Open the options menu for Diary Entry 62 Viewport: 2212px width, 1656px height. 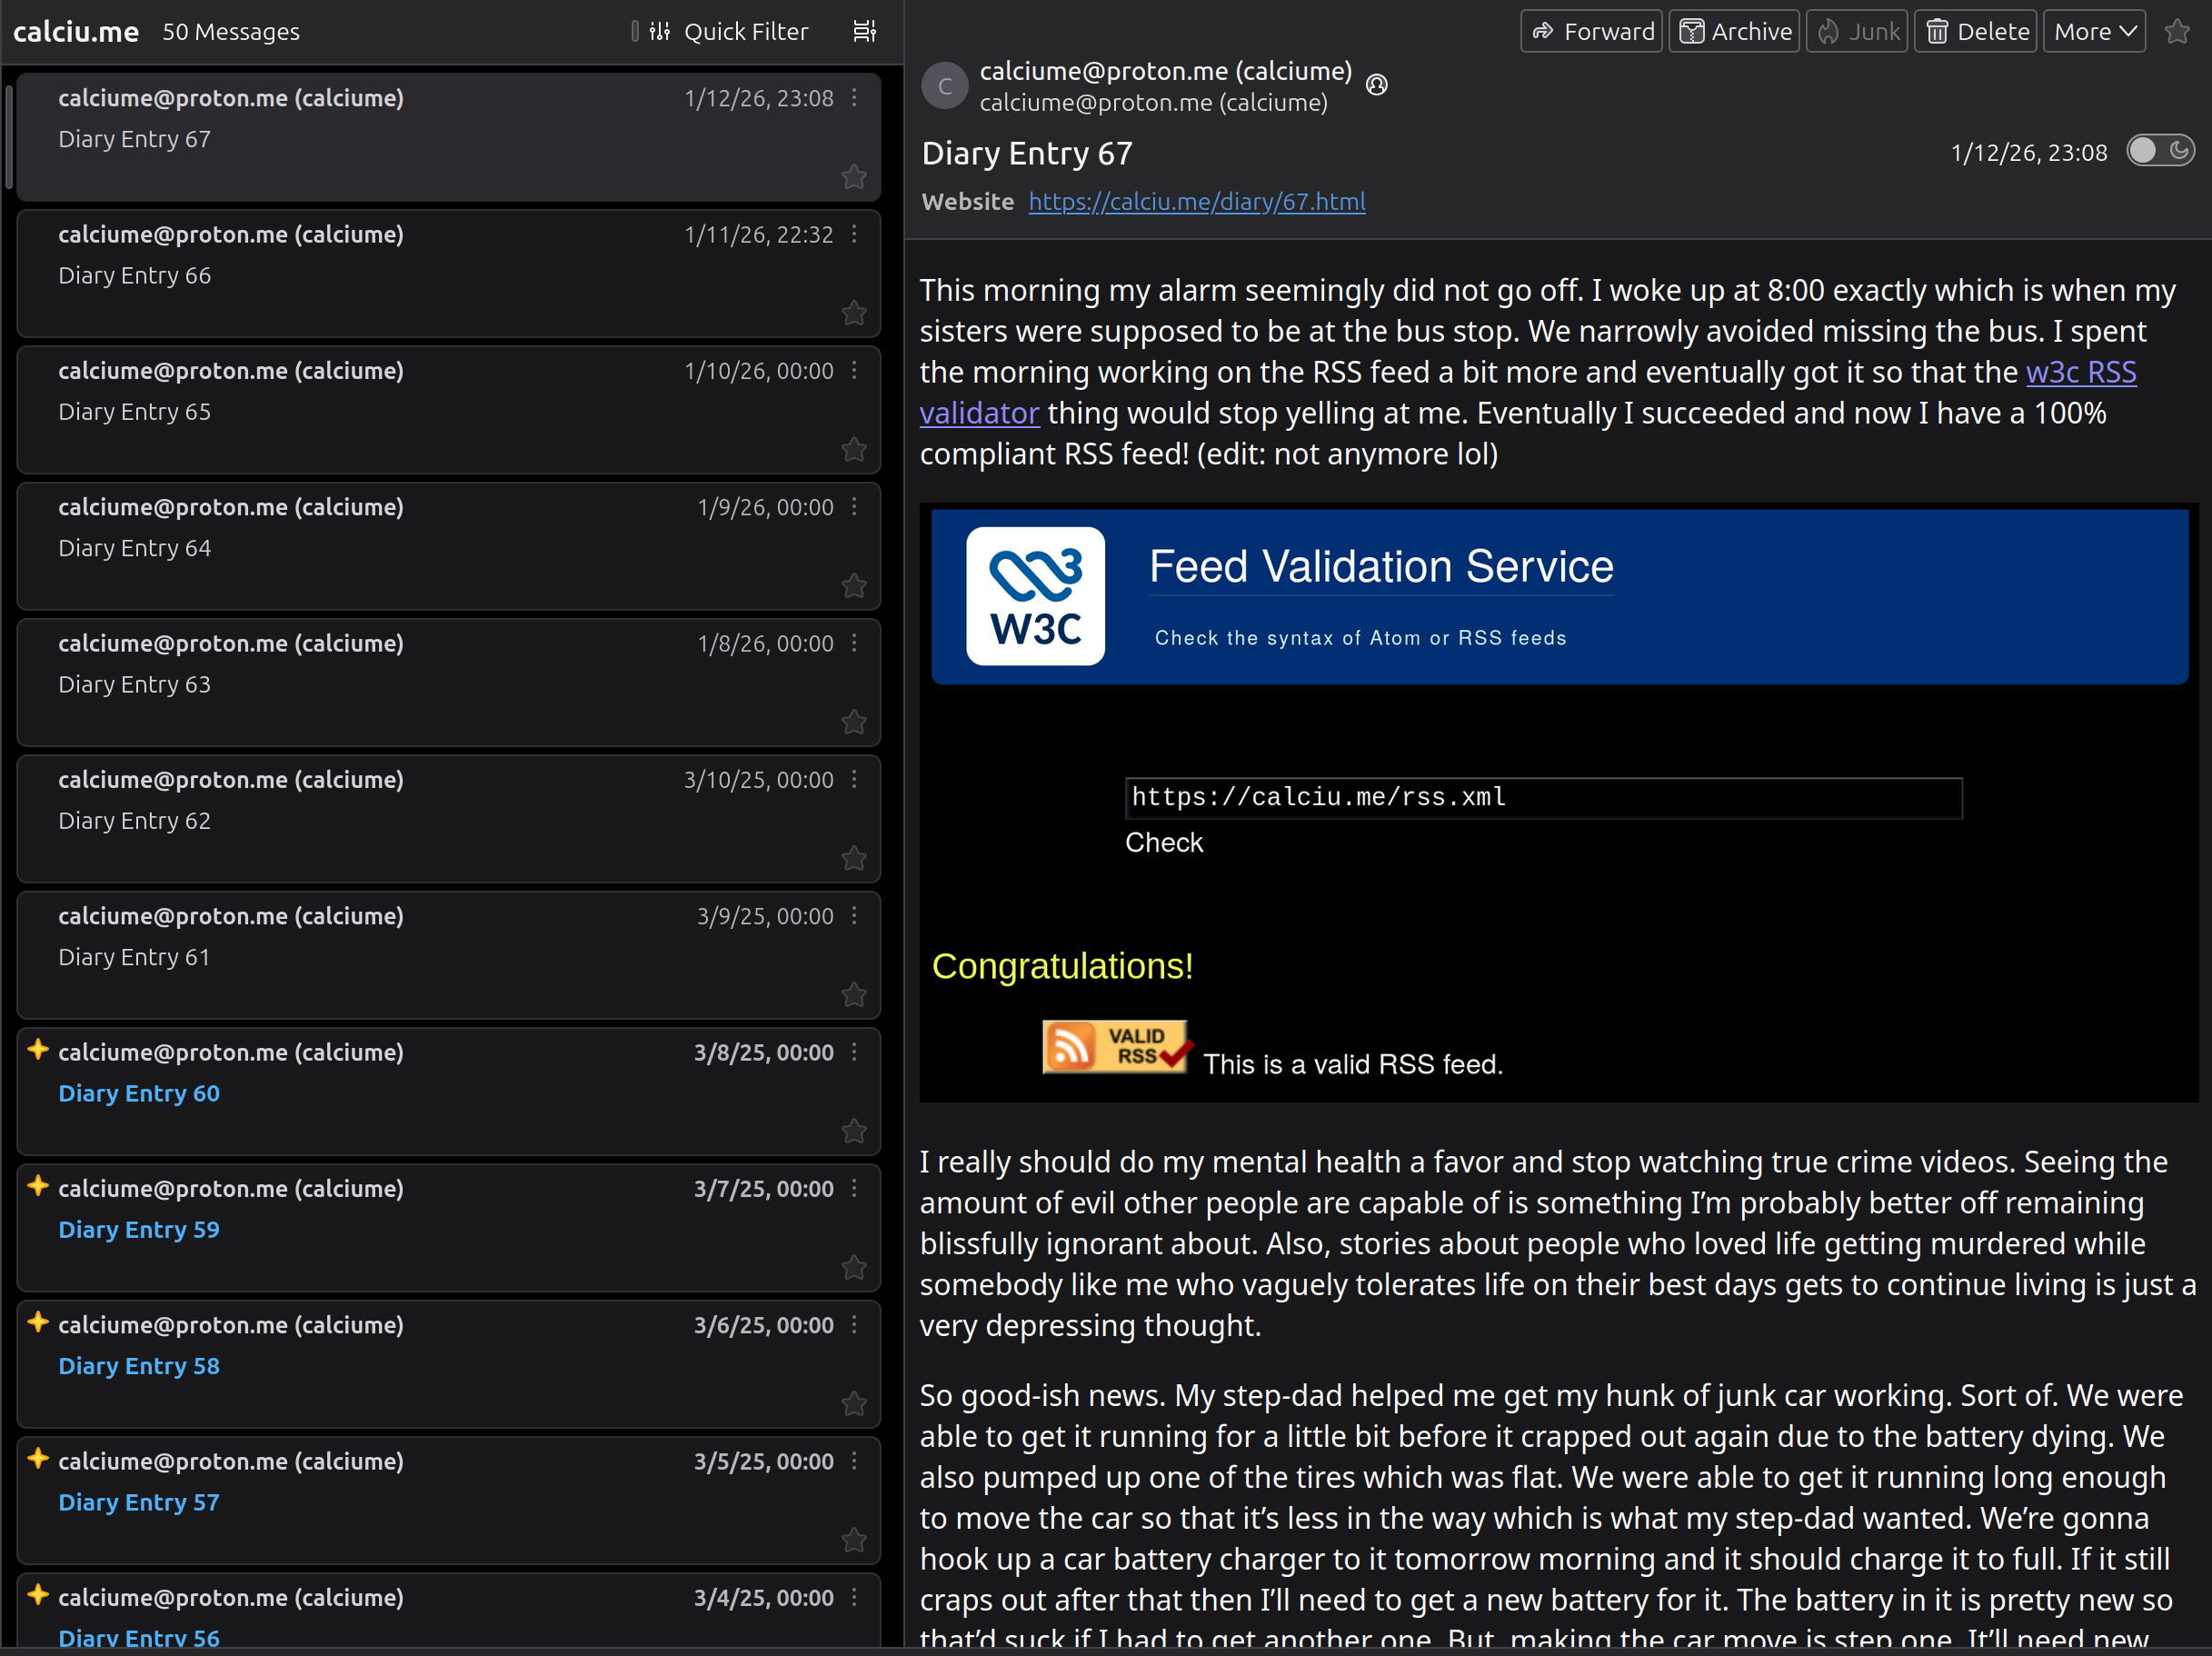coord(855,780)
